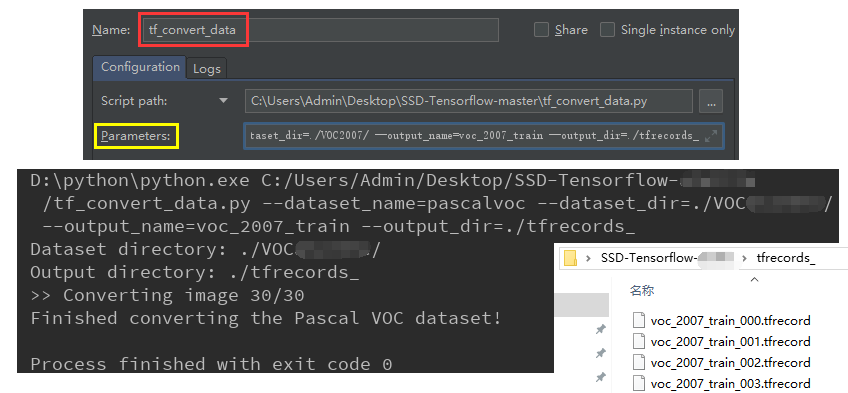
Task: Click the file icon of voc_2007_train_002.tfrecord
Action: coord(639,363)
